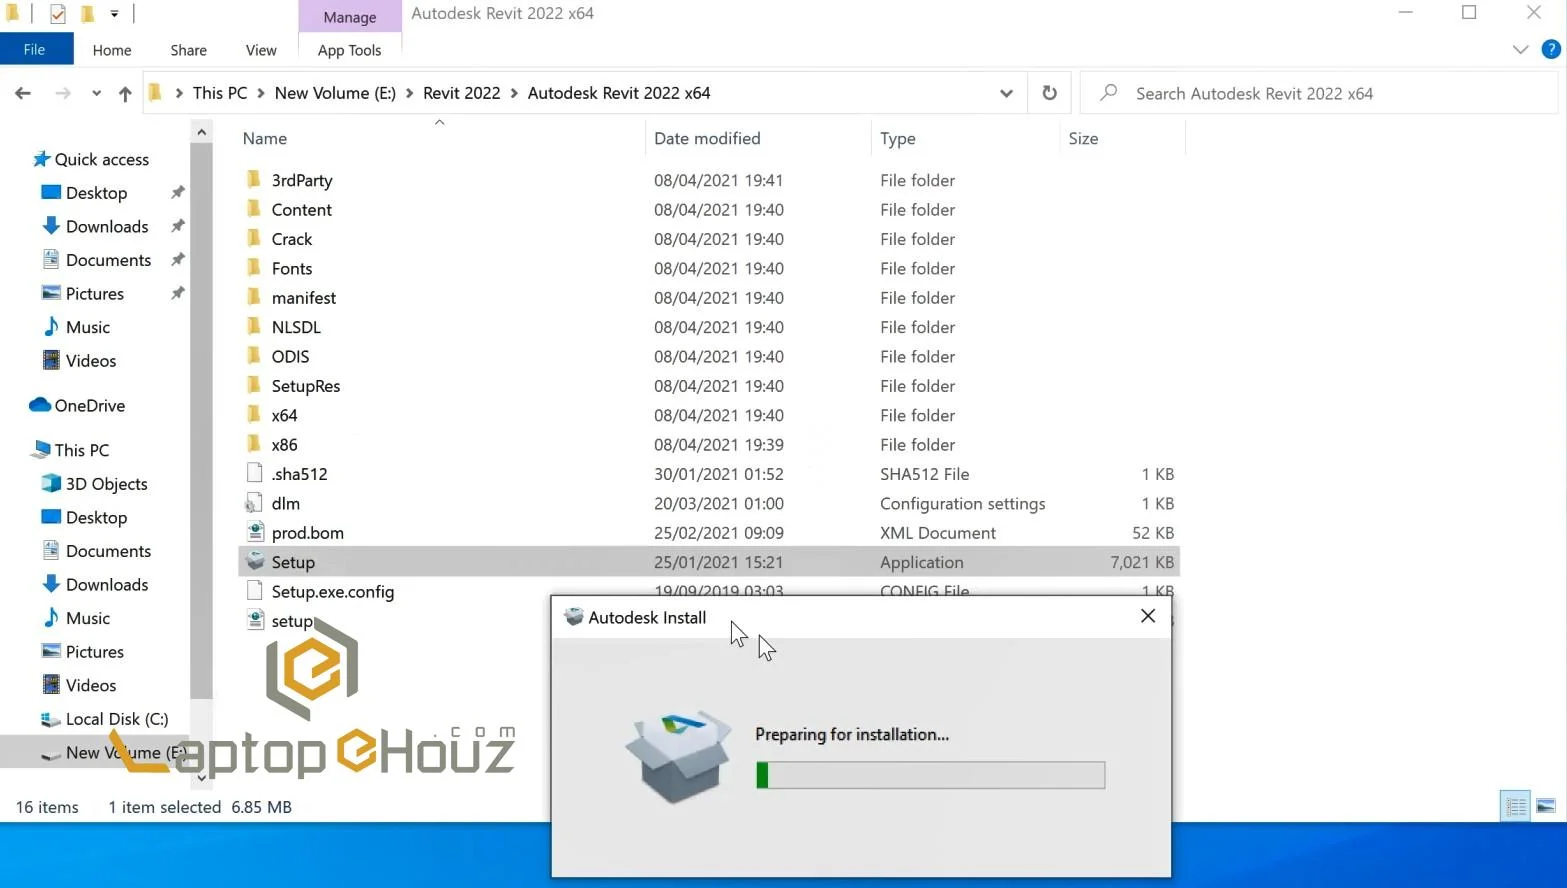
Task: Open the Content folder
Action: click(x=301, y=210)
